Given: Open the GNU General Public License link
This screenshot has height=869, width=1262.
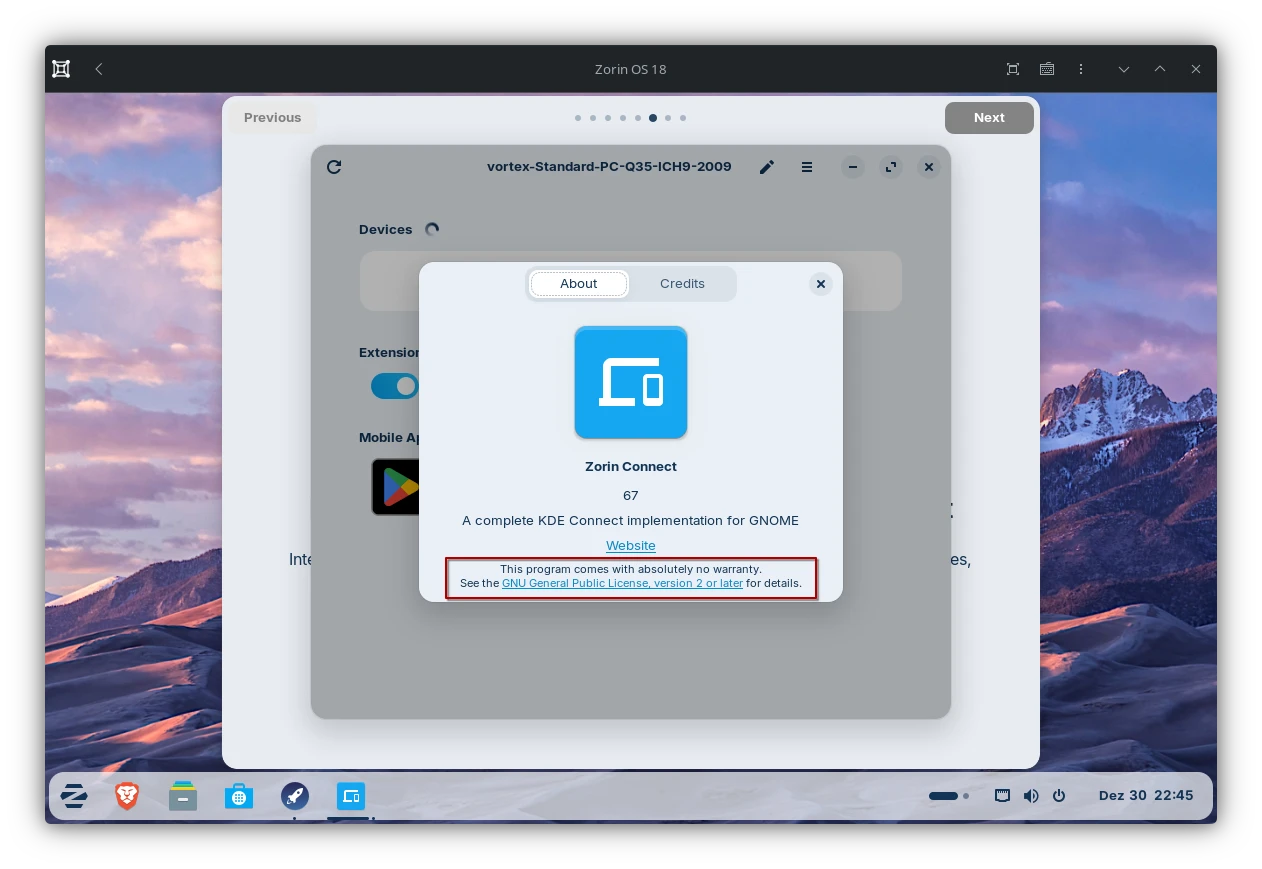Looking at the screenshot, I should click(x=622, y=583).
